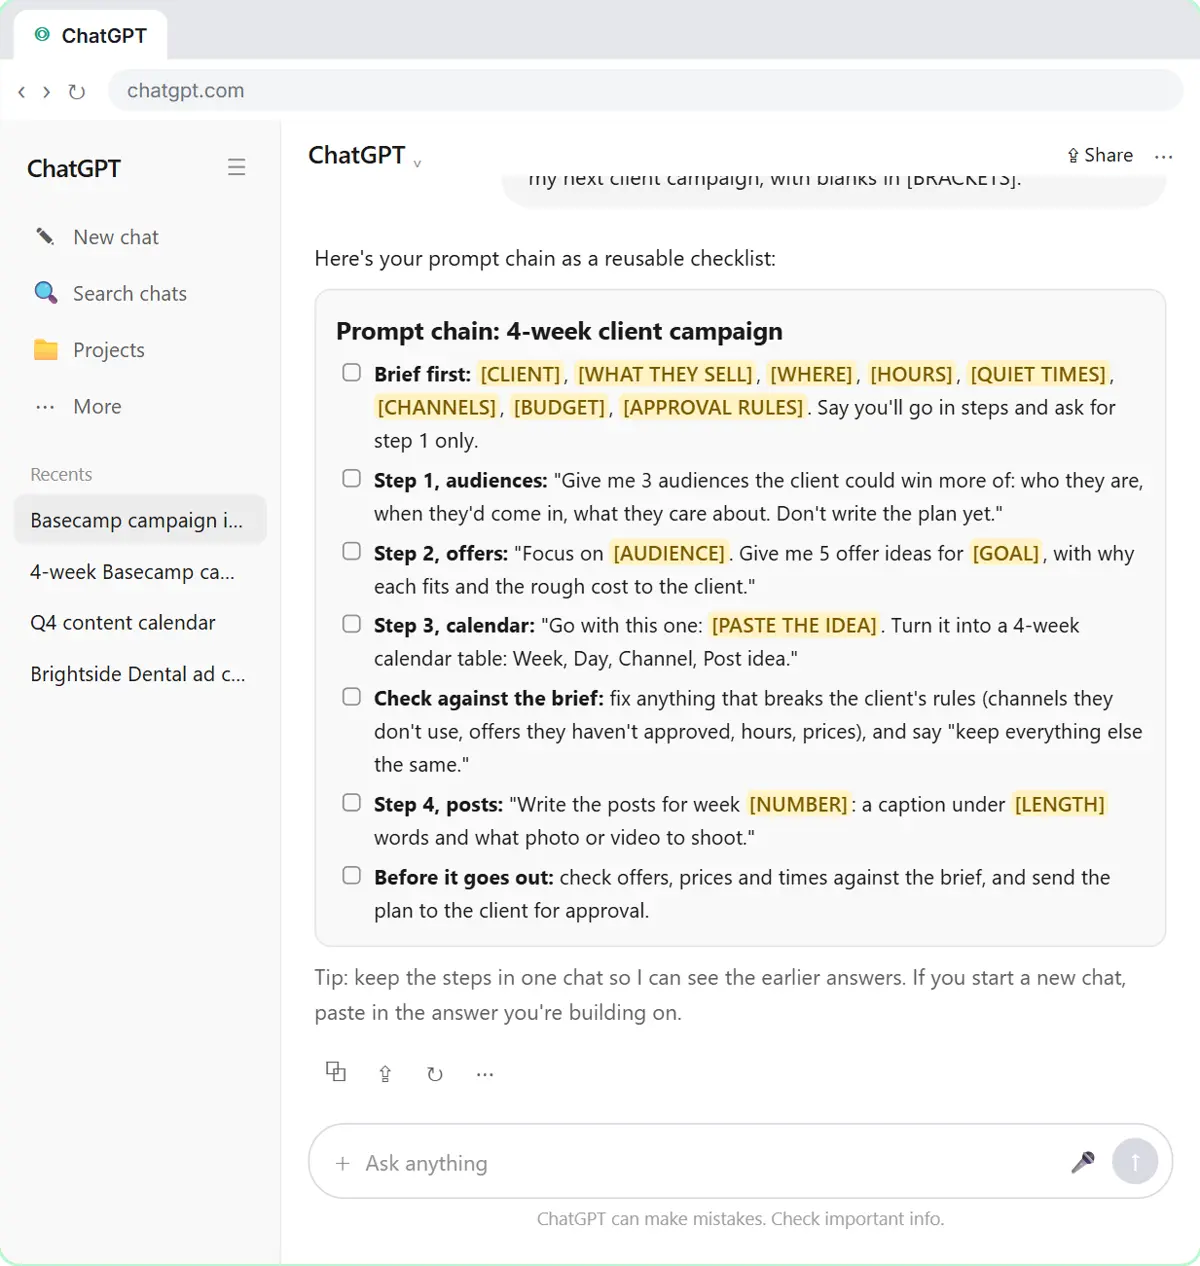1200x1266 pixels.
Task: Regenerate the response with retry icon
Action: click(435, 1074)
